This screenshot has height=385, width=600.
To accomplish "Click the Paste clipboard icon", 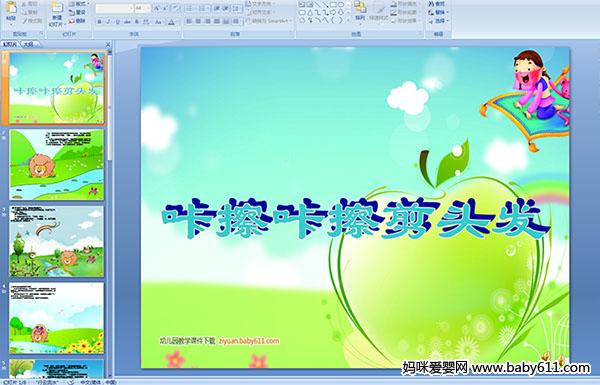I will 11,11.
